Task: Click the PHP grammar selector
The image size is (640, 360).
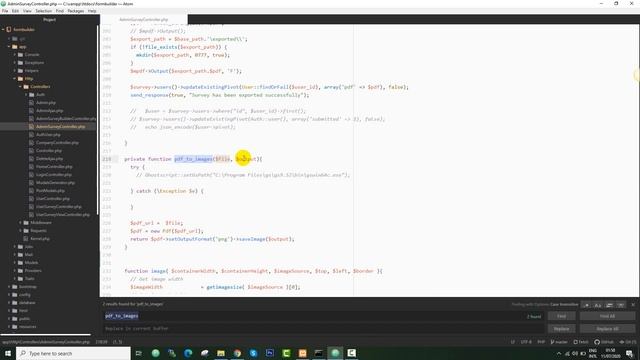Action: 541,342
